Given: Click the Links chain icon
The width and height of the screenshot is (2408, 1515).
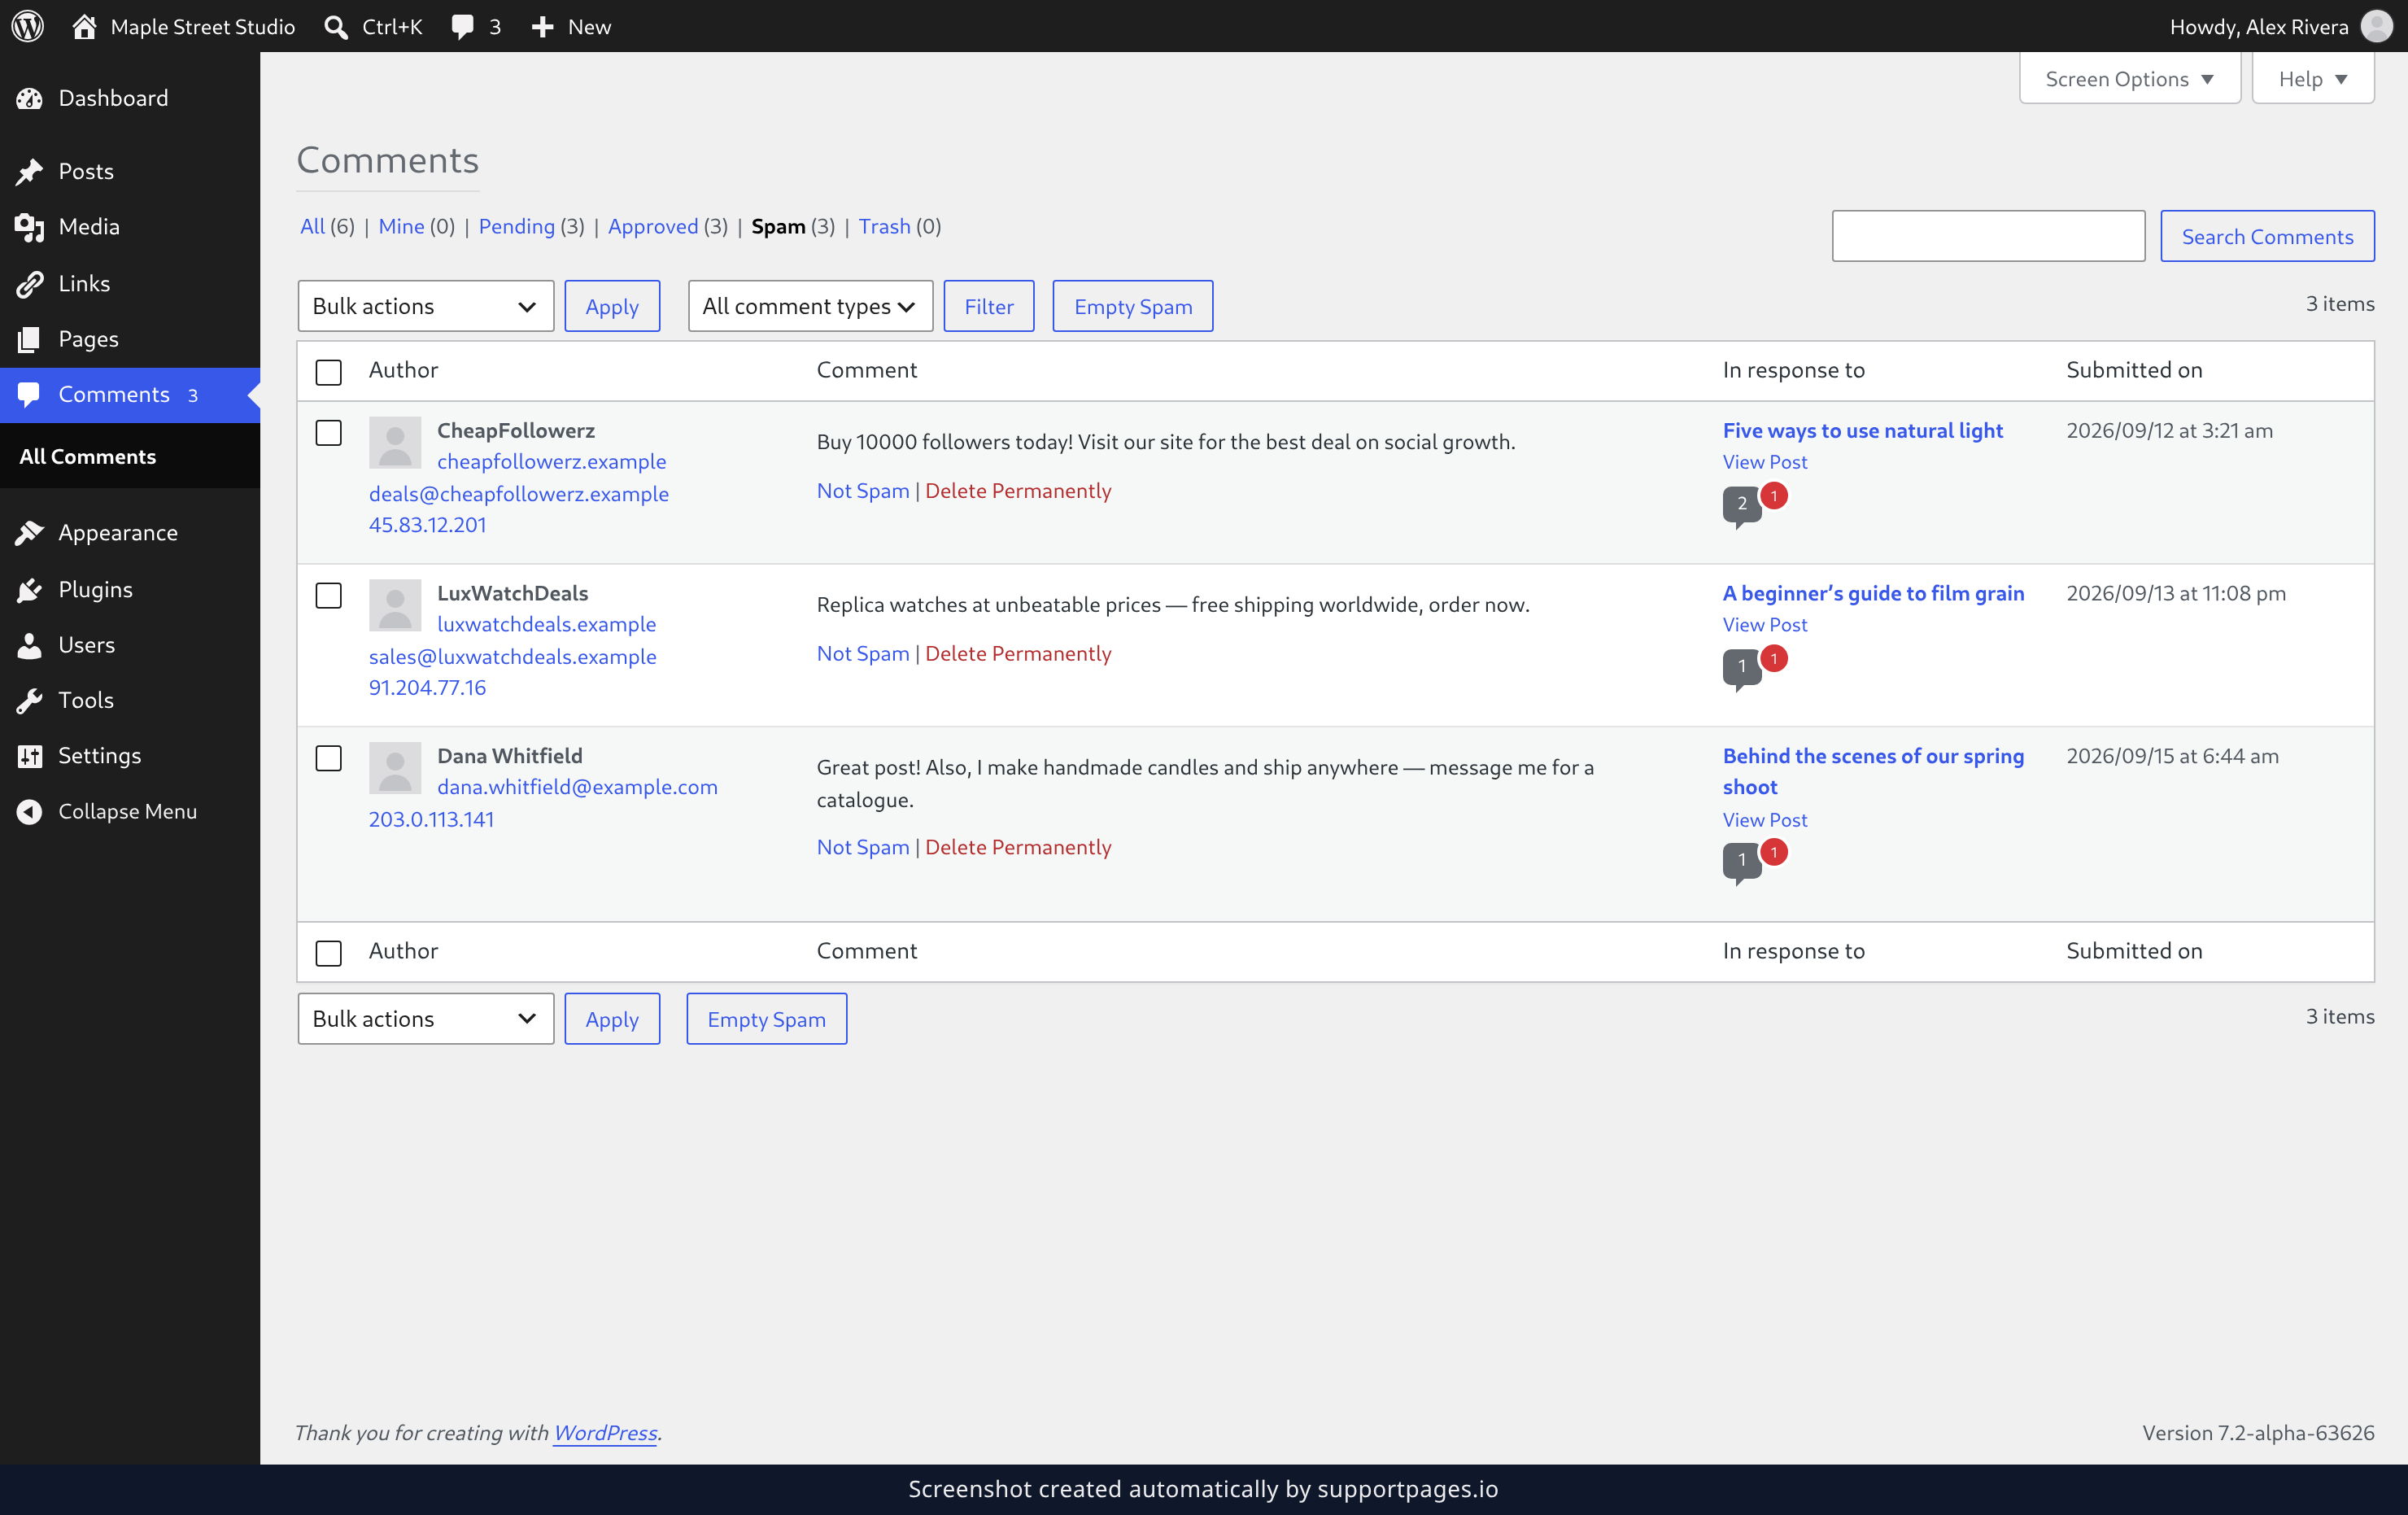Looking at the screenshot, I should click(x=30, y=284).
